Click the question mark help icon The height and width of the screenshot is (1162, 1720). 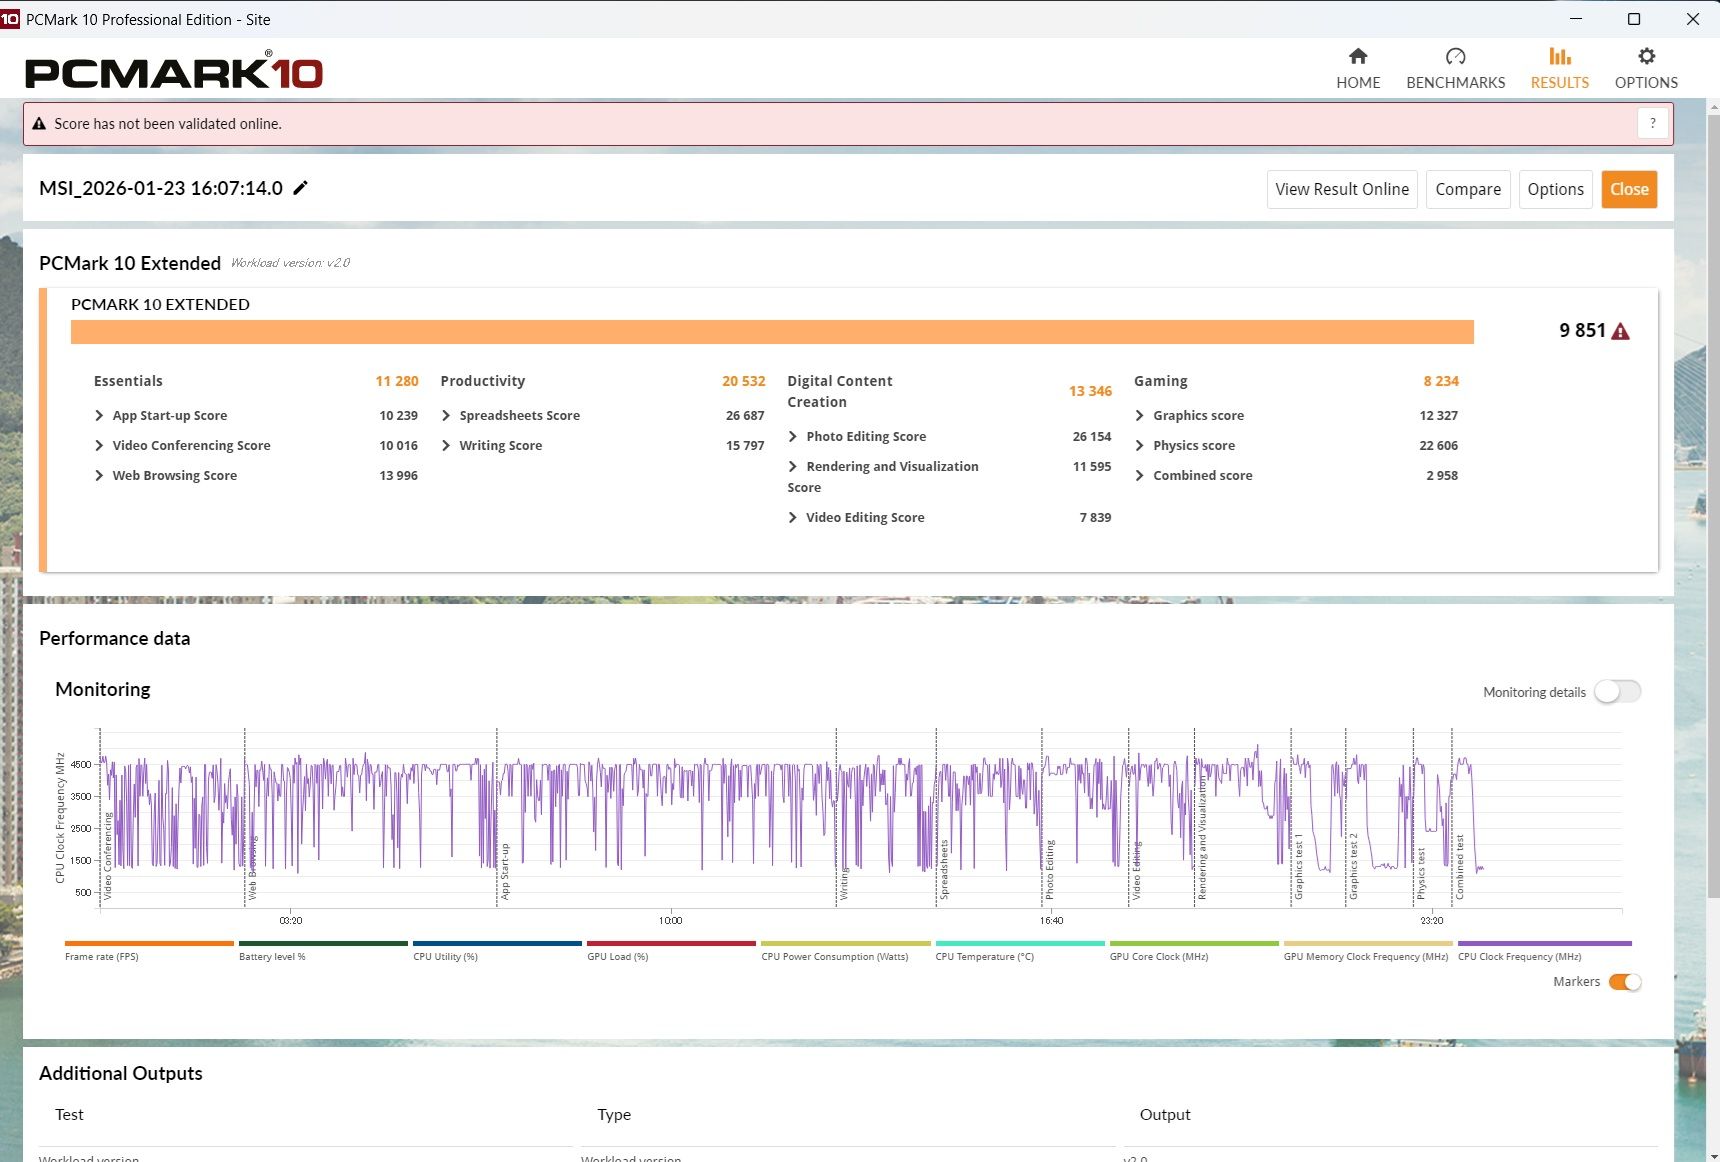[x=1652, y=123]
